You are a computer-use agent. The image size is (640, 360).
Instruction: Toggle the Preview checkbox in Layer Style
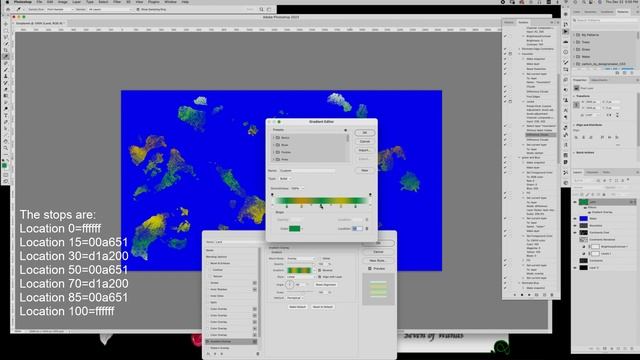click(370, 269)
